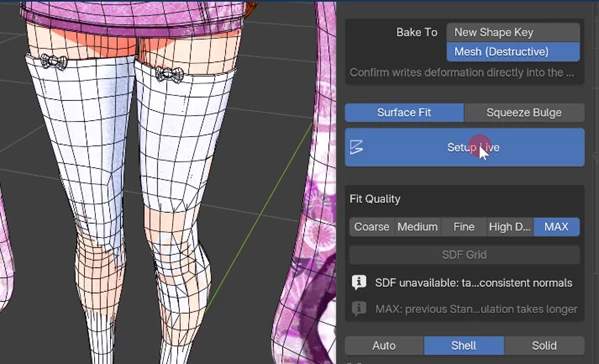Select the Solid collision mode
The width and height of the screenshot is (599, 364).
click(544, 346)
